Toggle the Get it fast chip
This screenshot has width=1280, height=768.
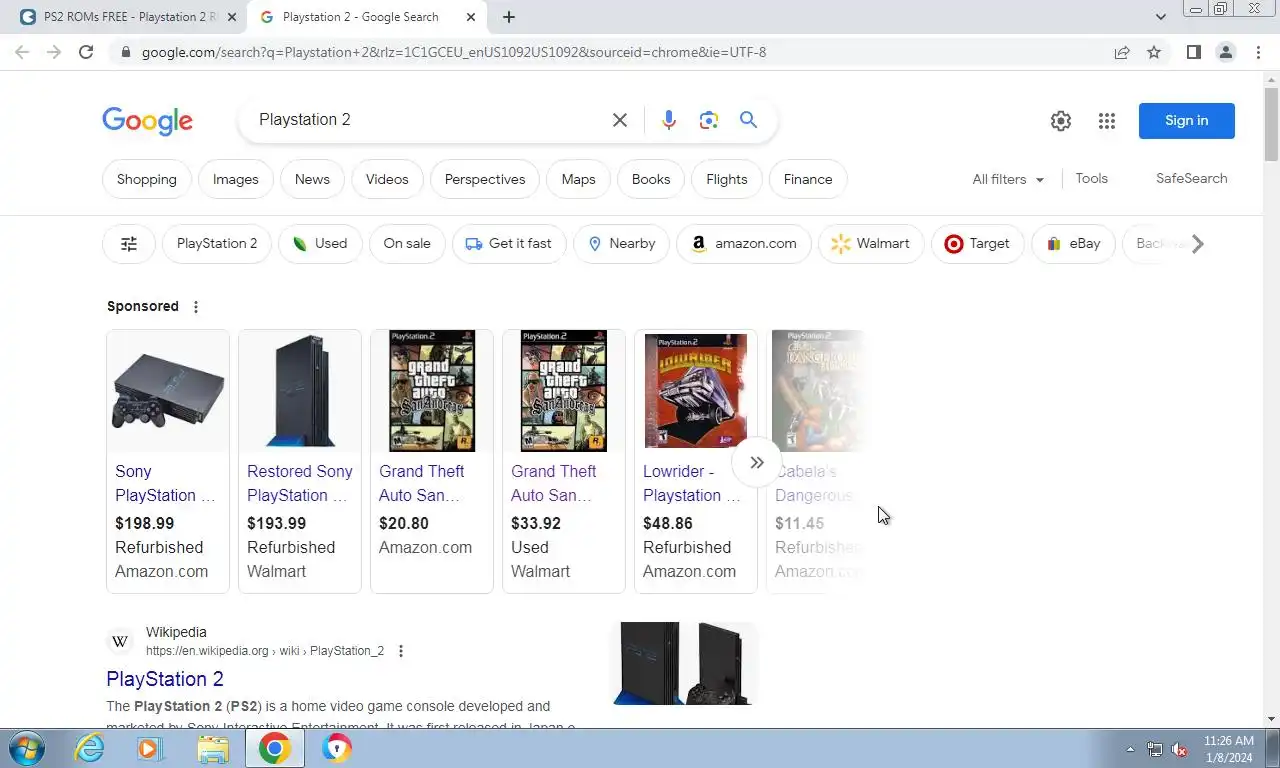pos(509,244)
